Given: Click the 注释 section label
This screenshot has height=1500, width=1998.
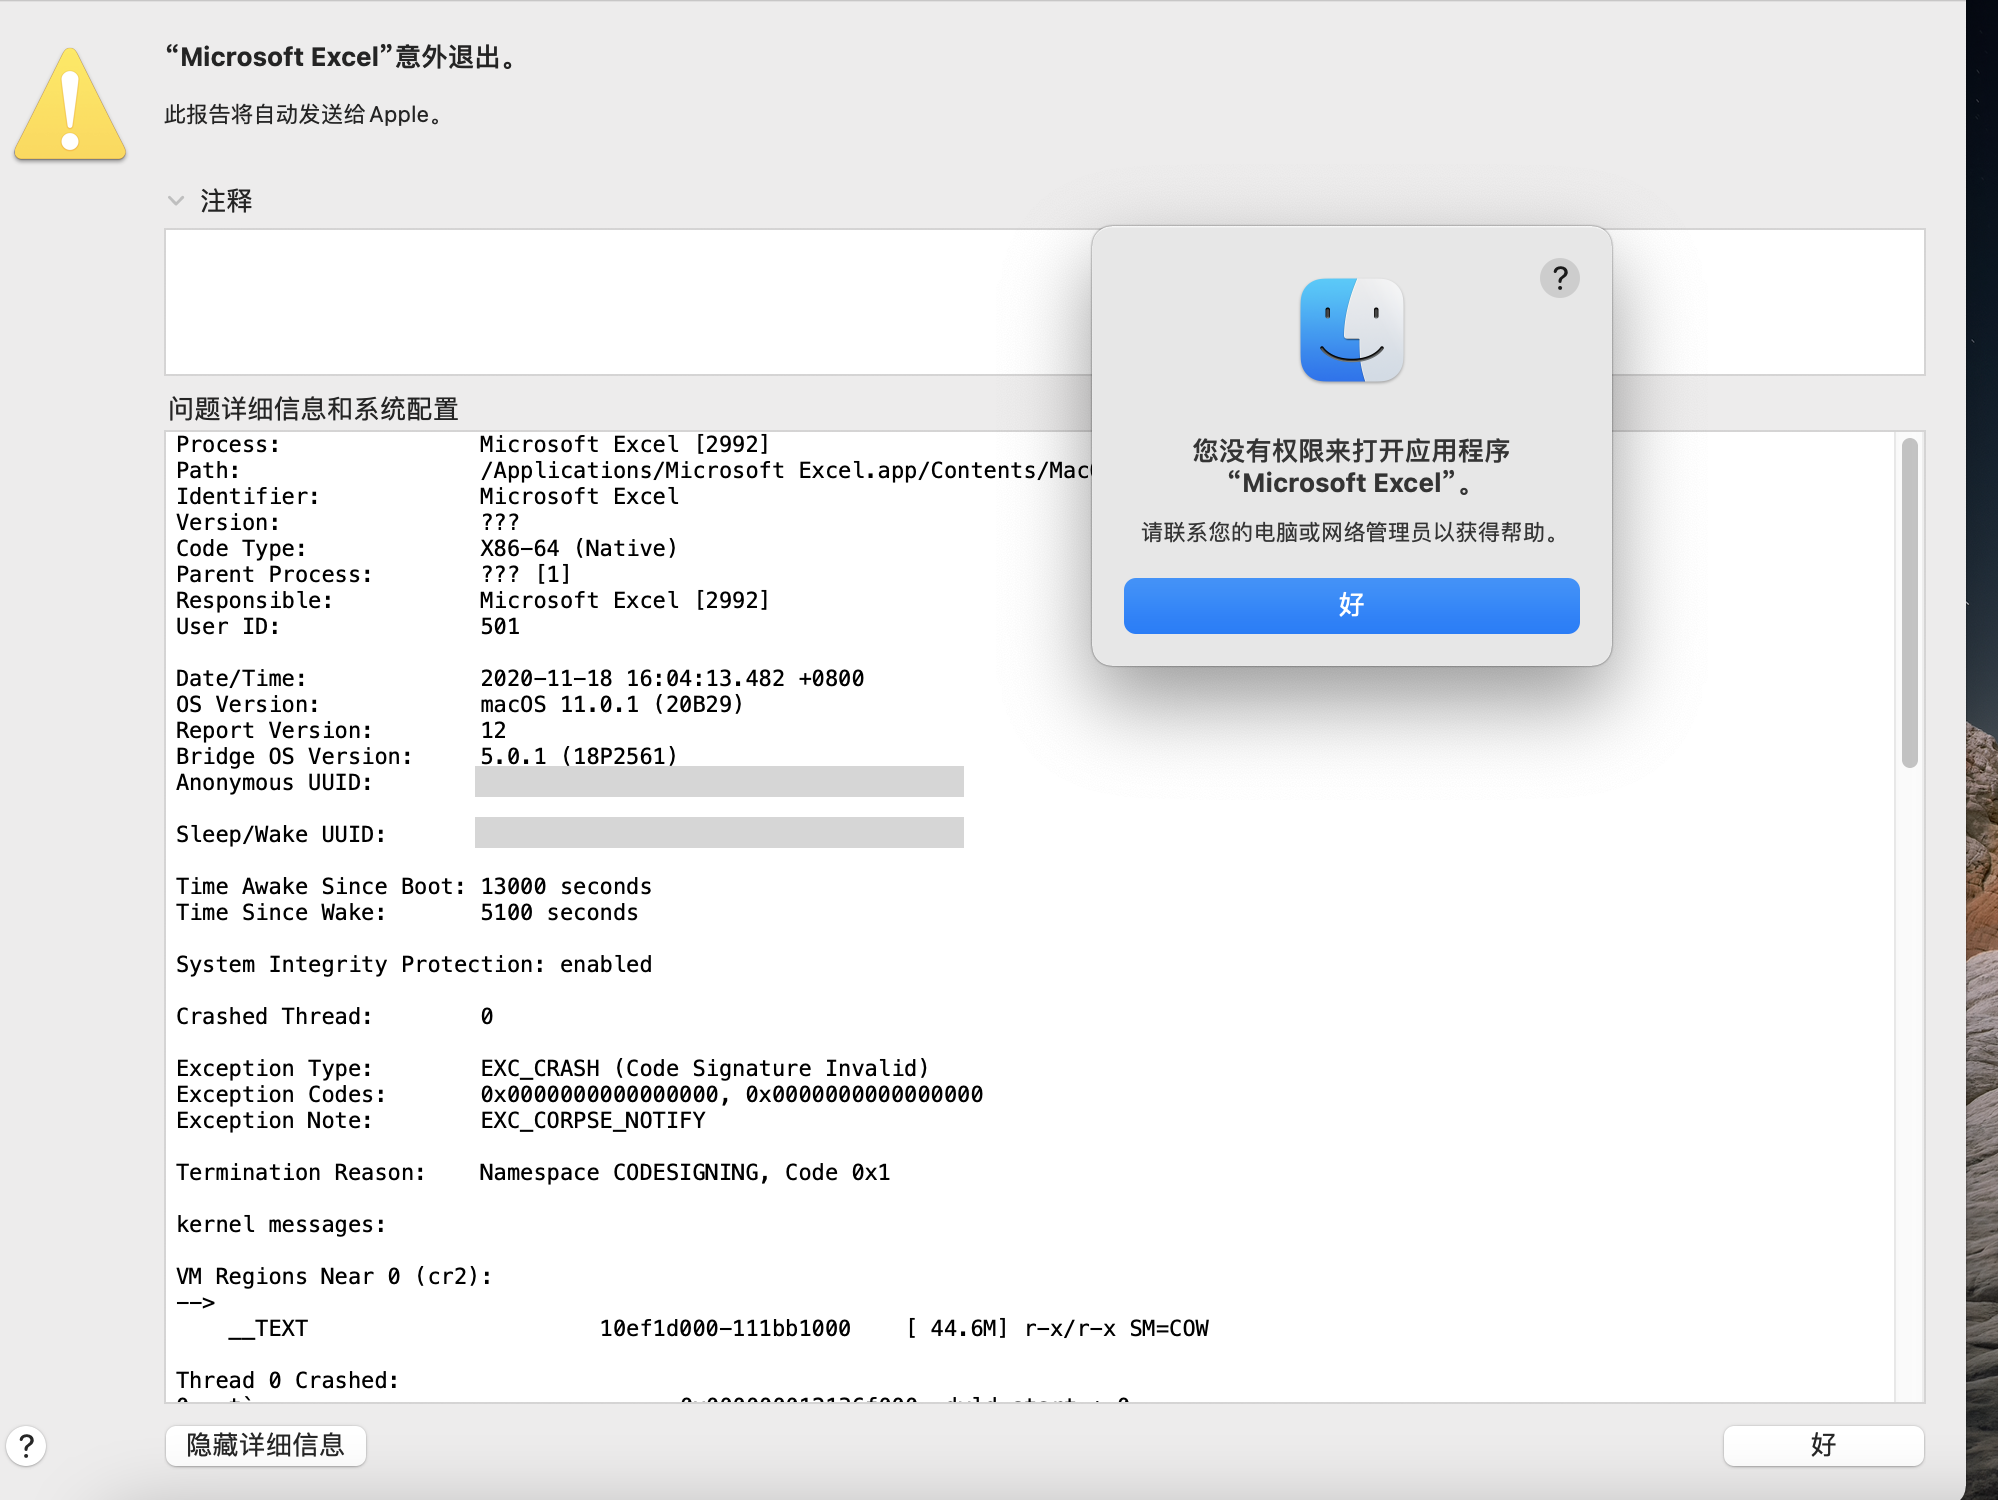Looking at the screenshot, I should [x=227, y=201].
